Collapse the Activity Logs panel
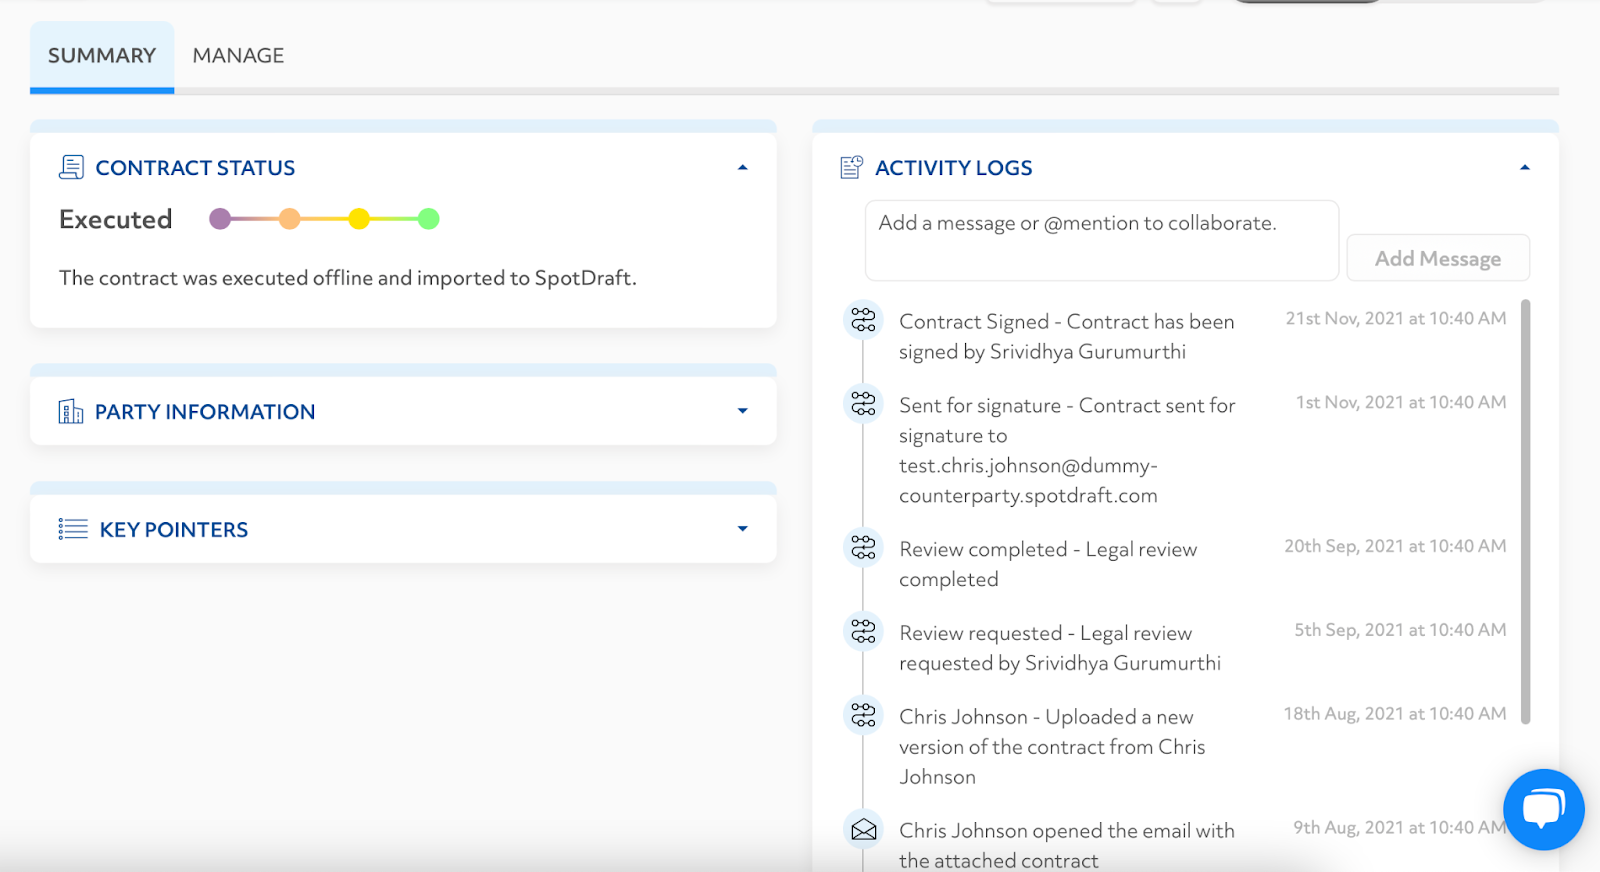This screenshot has height=872, width=1600. [x=1524, y=168]
